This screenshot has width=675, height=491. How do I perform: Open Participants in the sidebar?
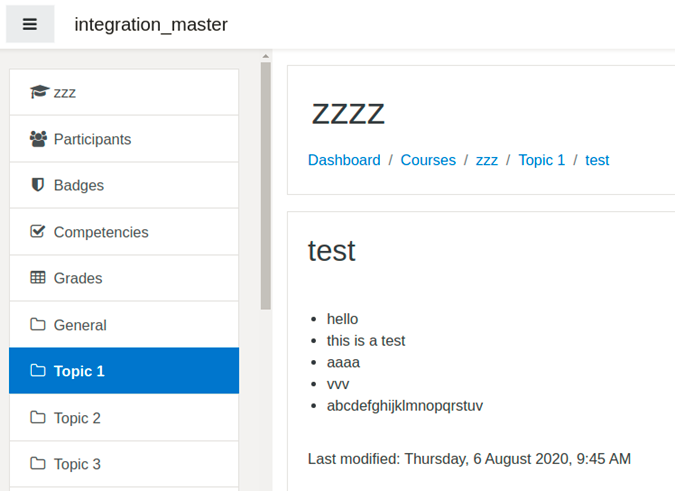click(124, 139)
